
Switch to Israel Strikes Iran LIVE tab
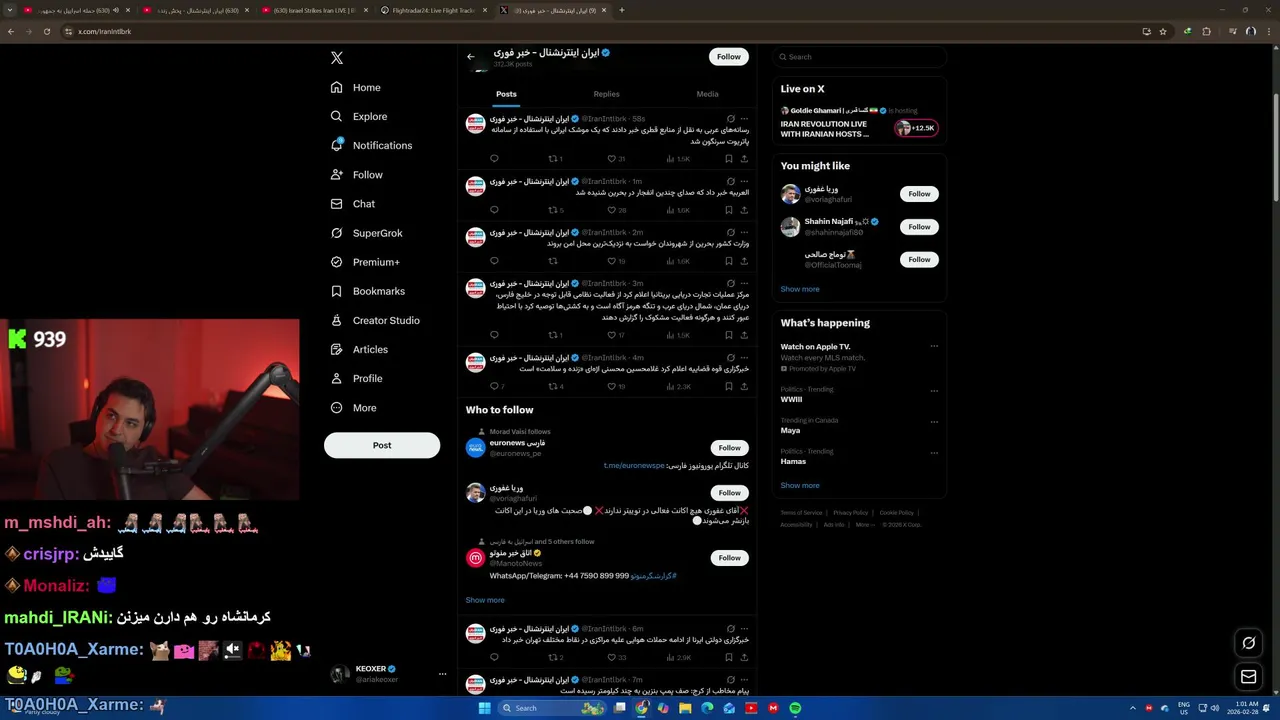pos(315,10)
